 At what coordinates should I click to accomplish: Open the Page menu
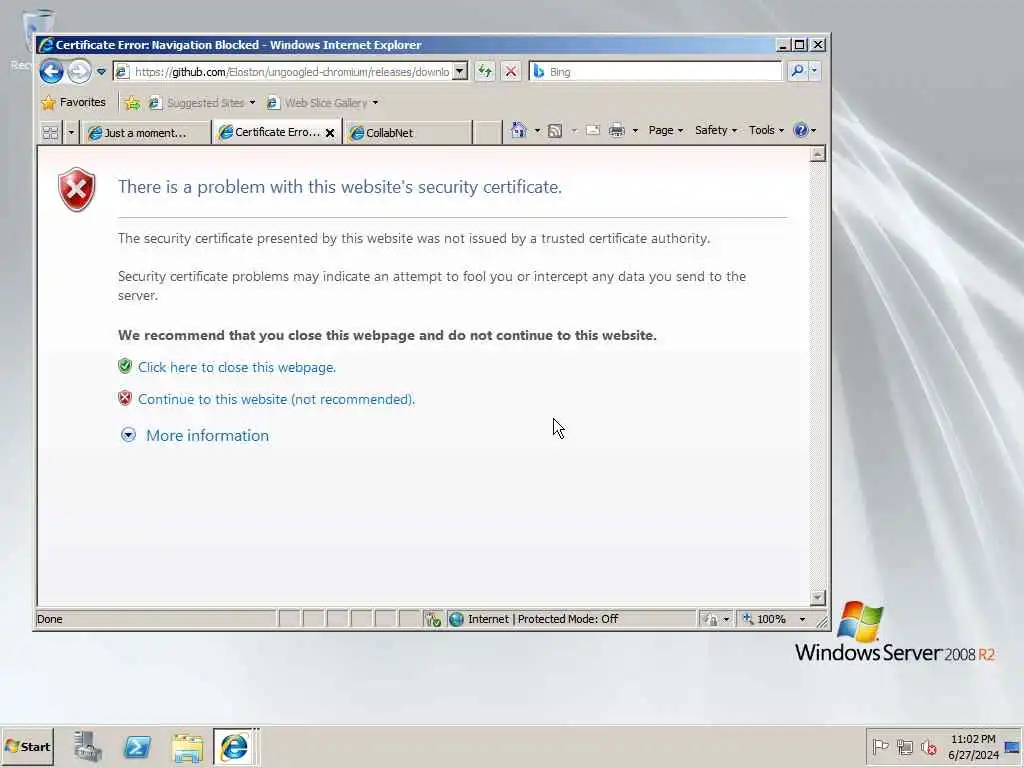coord(665,130)
